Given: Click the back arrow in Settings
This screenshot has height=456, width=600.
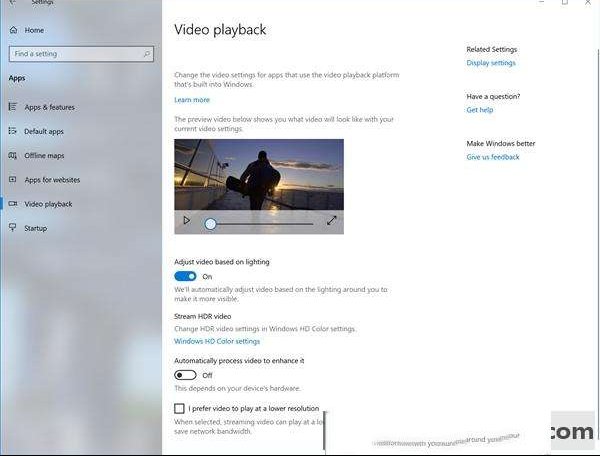Looking at the screenshot, I should 12,2.
